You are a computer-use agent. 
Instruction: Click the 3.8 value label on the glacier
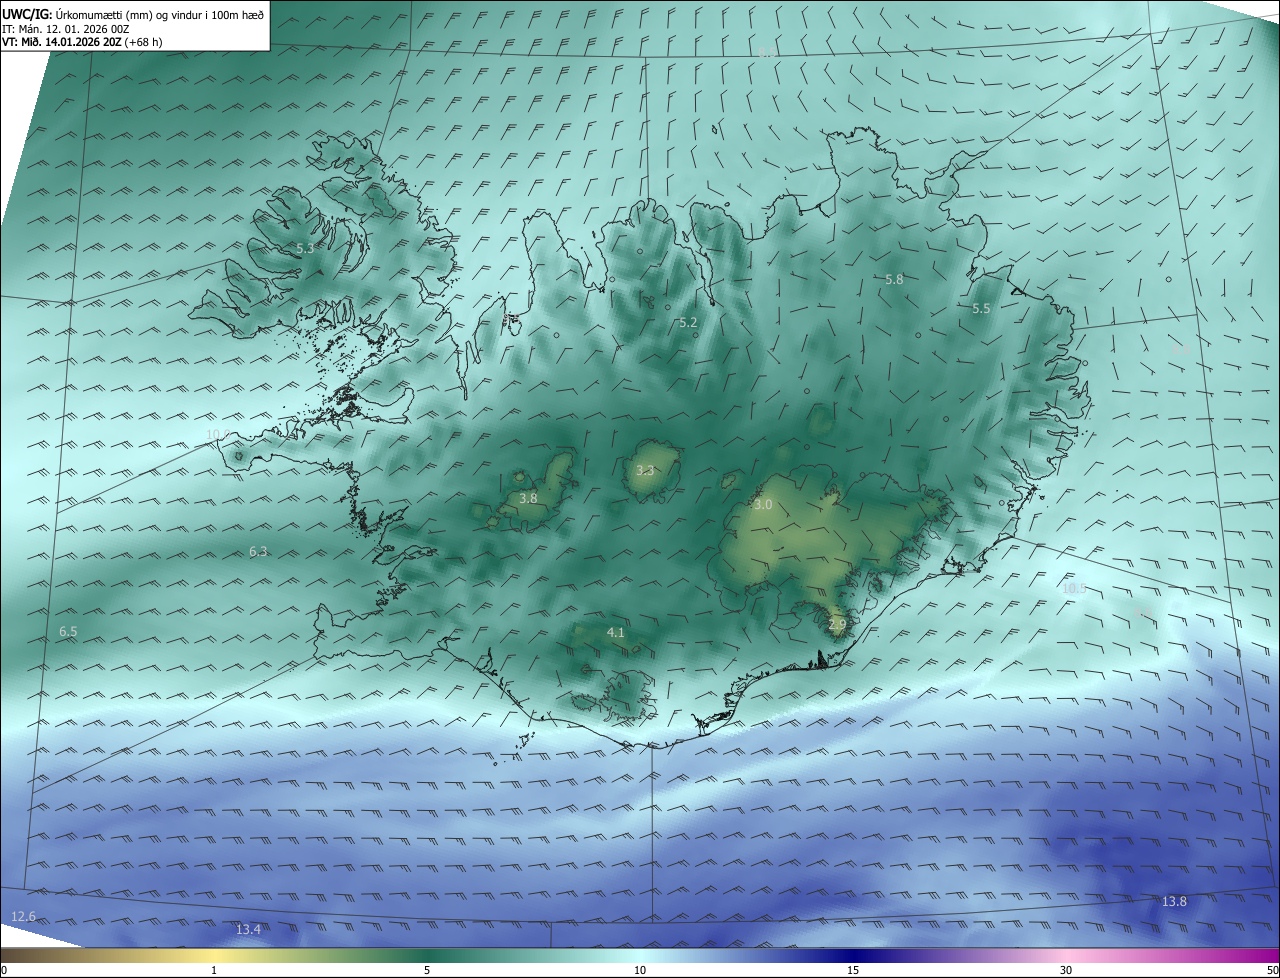(528, 498)
